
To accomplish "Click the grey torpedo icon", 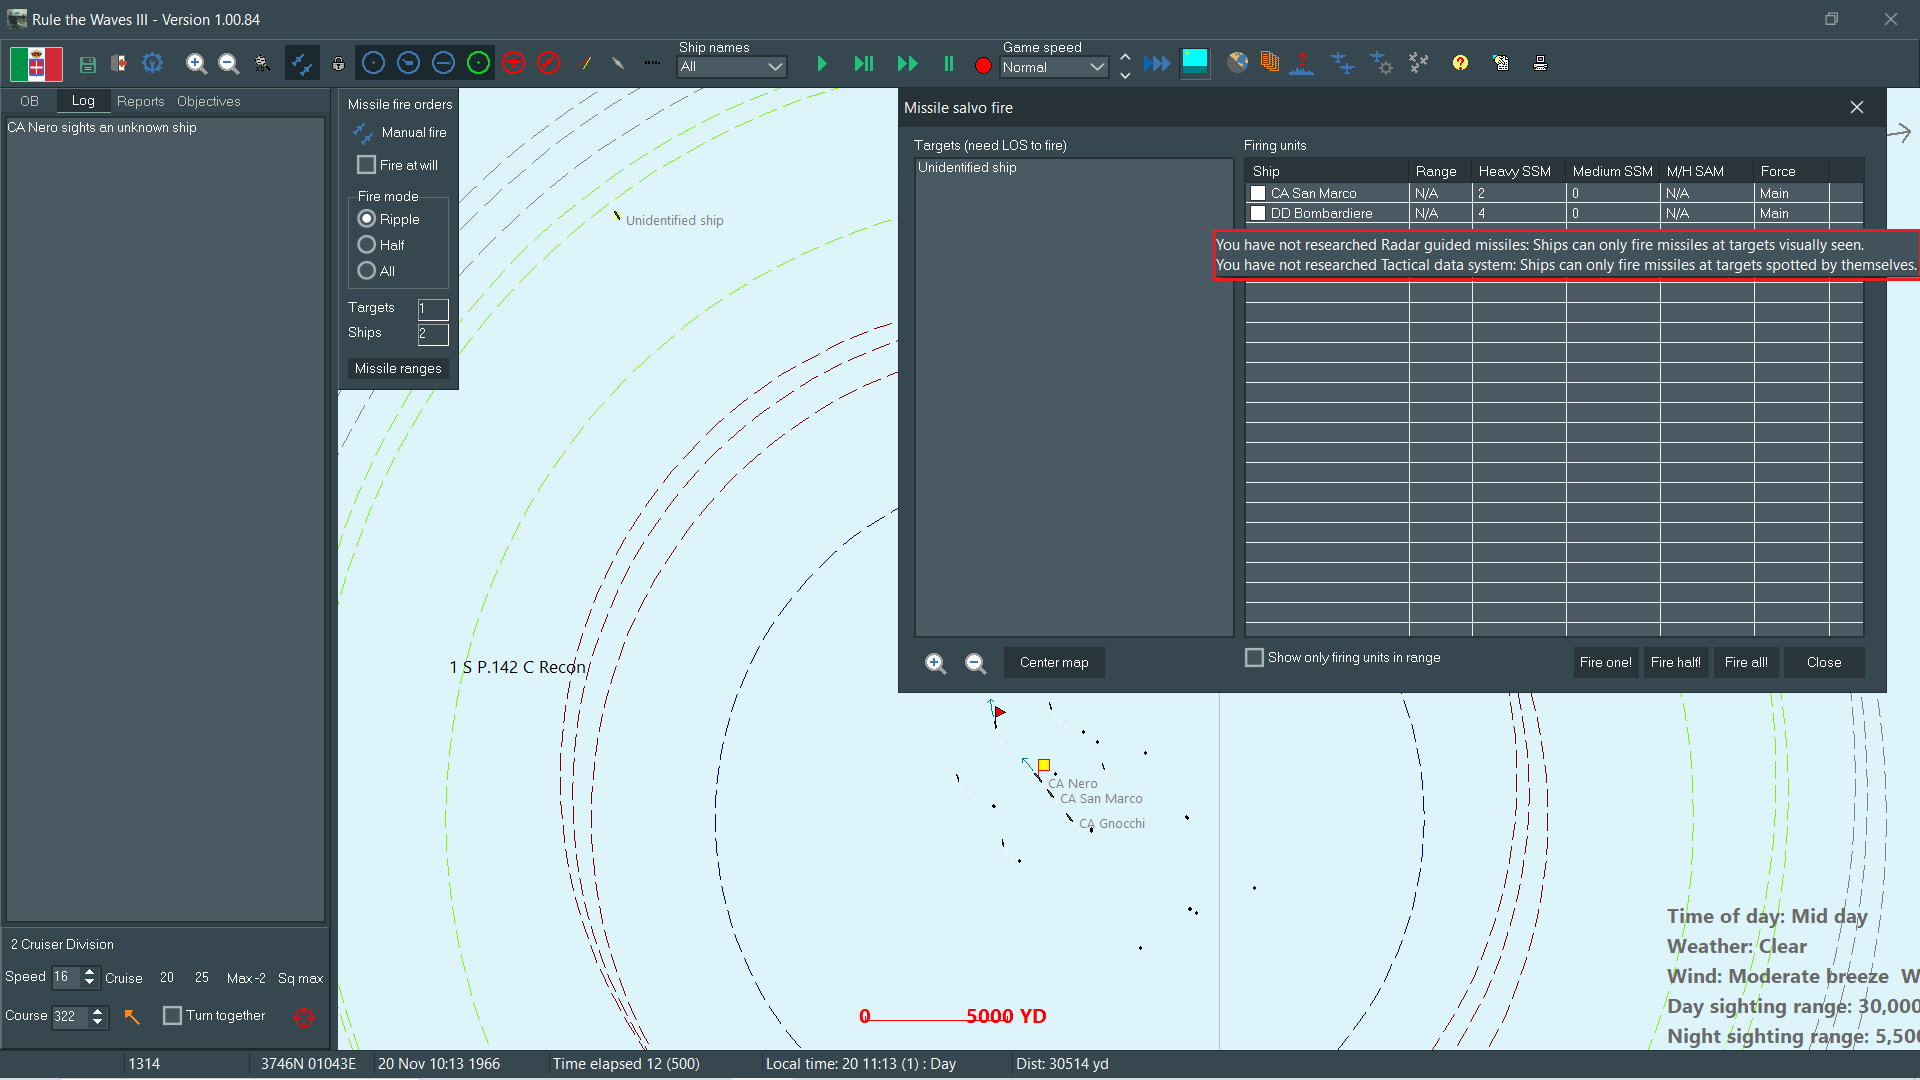I will click(618, 64).
